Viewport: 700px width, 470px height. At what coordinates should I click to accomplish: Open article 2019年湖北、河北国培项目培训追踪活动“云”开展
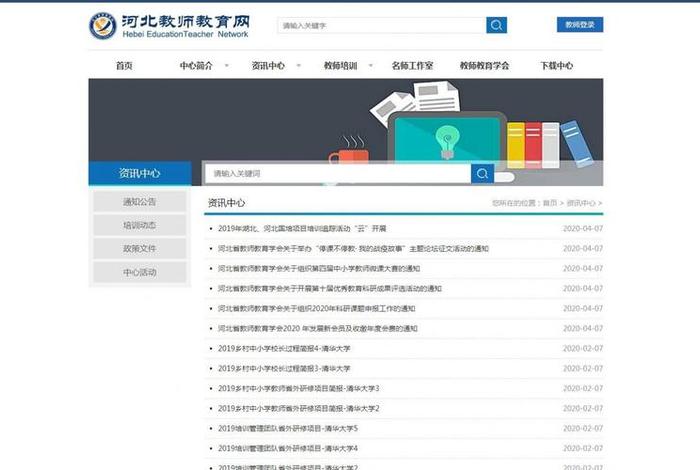pos(302,229)
